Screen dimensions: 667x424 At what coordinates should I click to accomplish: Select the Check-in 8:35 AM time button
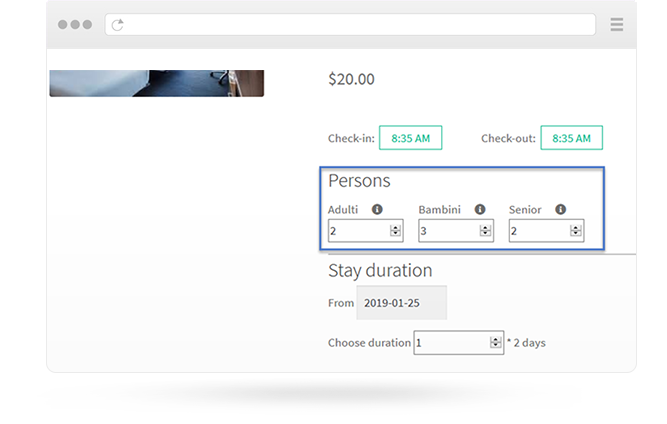tap(410, 138)
